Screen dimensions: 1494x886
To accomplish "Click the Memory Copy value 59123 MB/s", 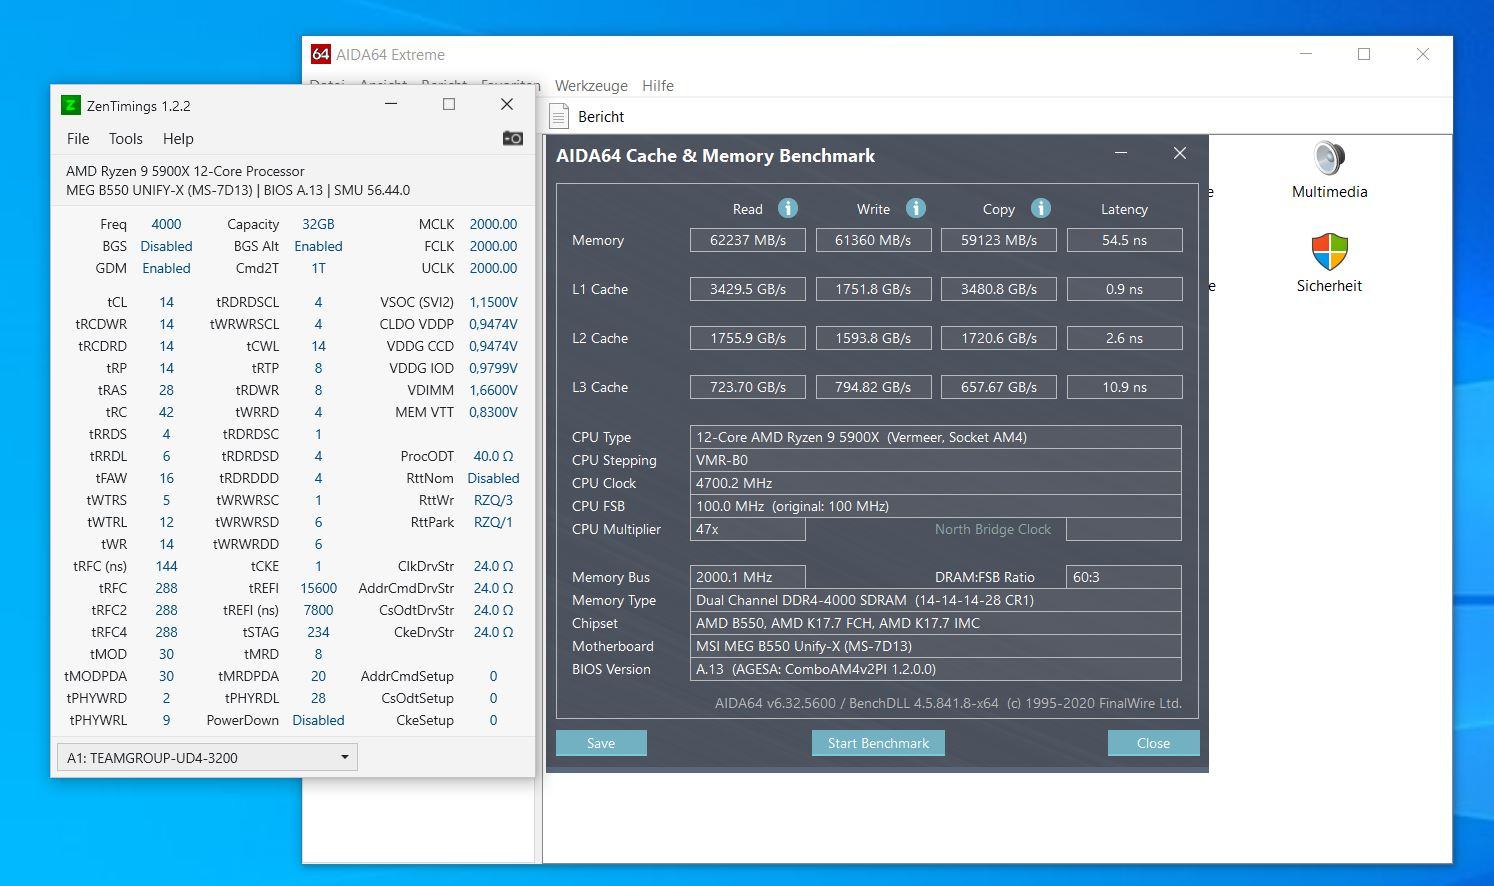I will [999, 240].
